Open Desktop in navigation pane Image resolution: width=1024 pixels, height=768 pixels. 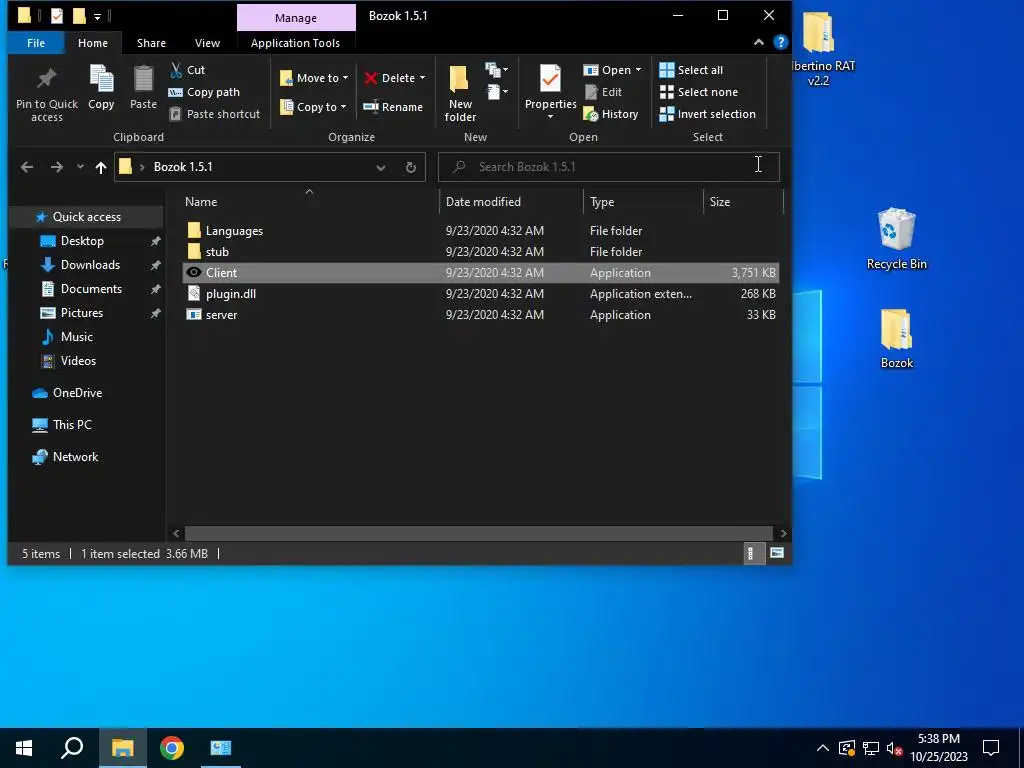point(82,241)
